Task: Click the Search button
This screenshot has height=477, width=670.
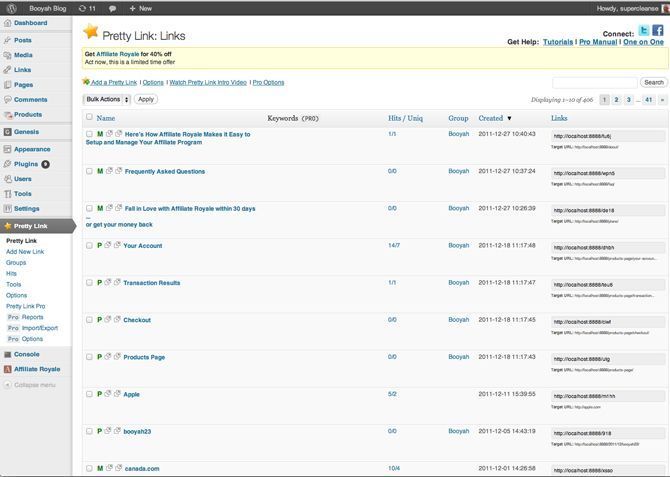Action: click(x=654, y=82)
